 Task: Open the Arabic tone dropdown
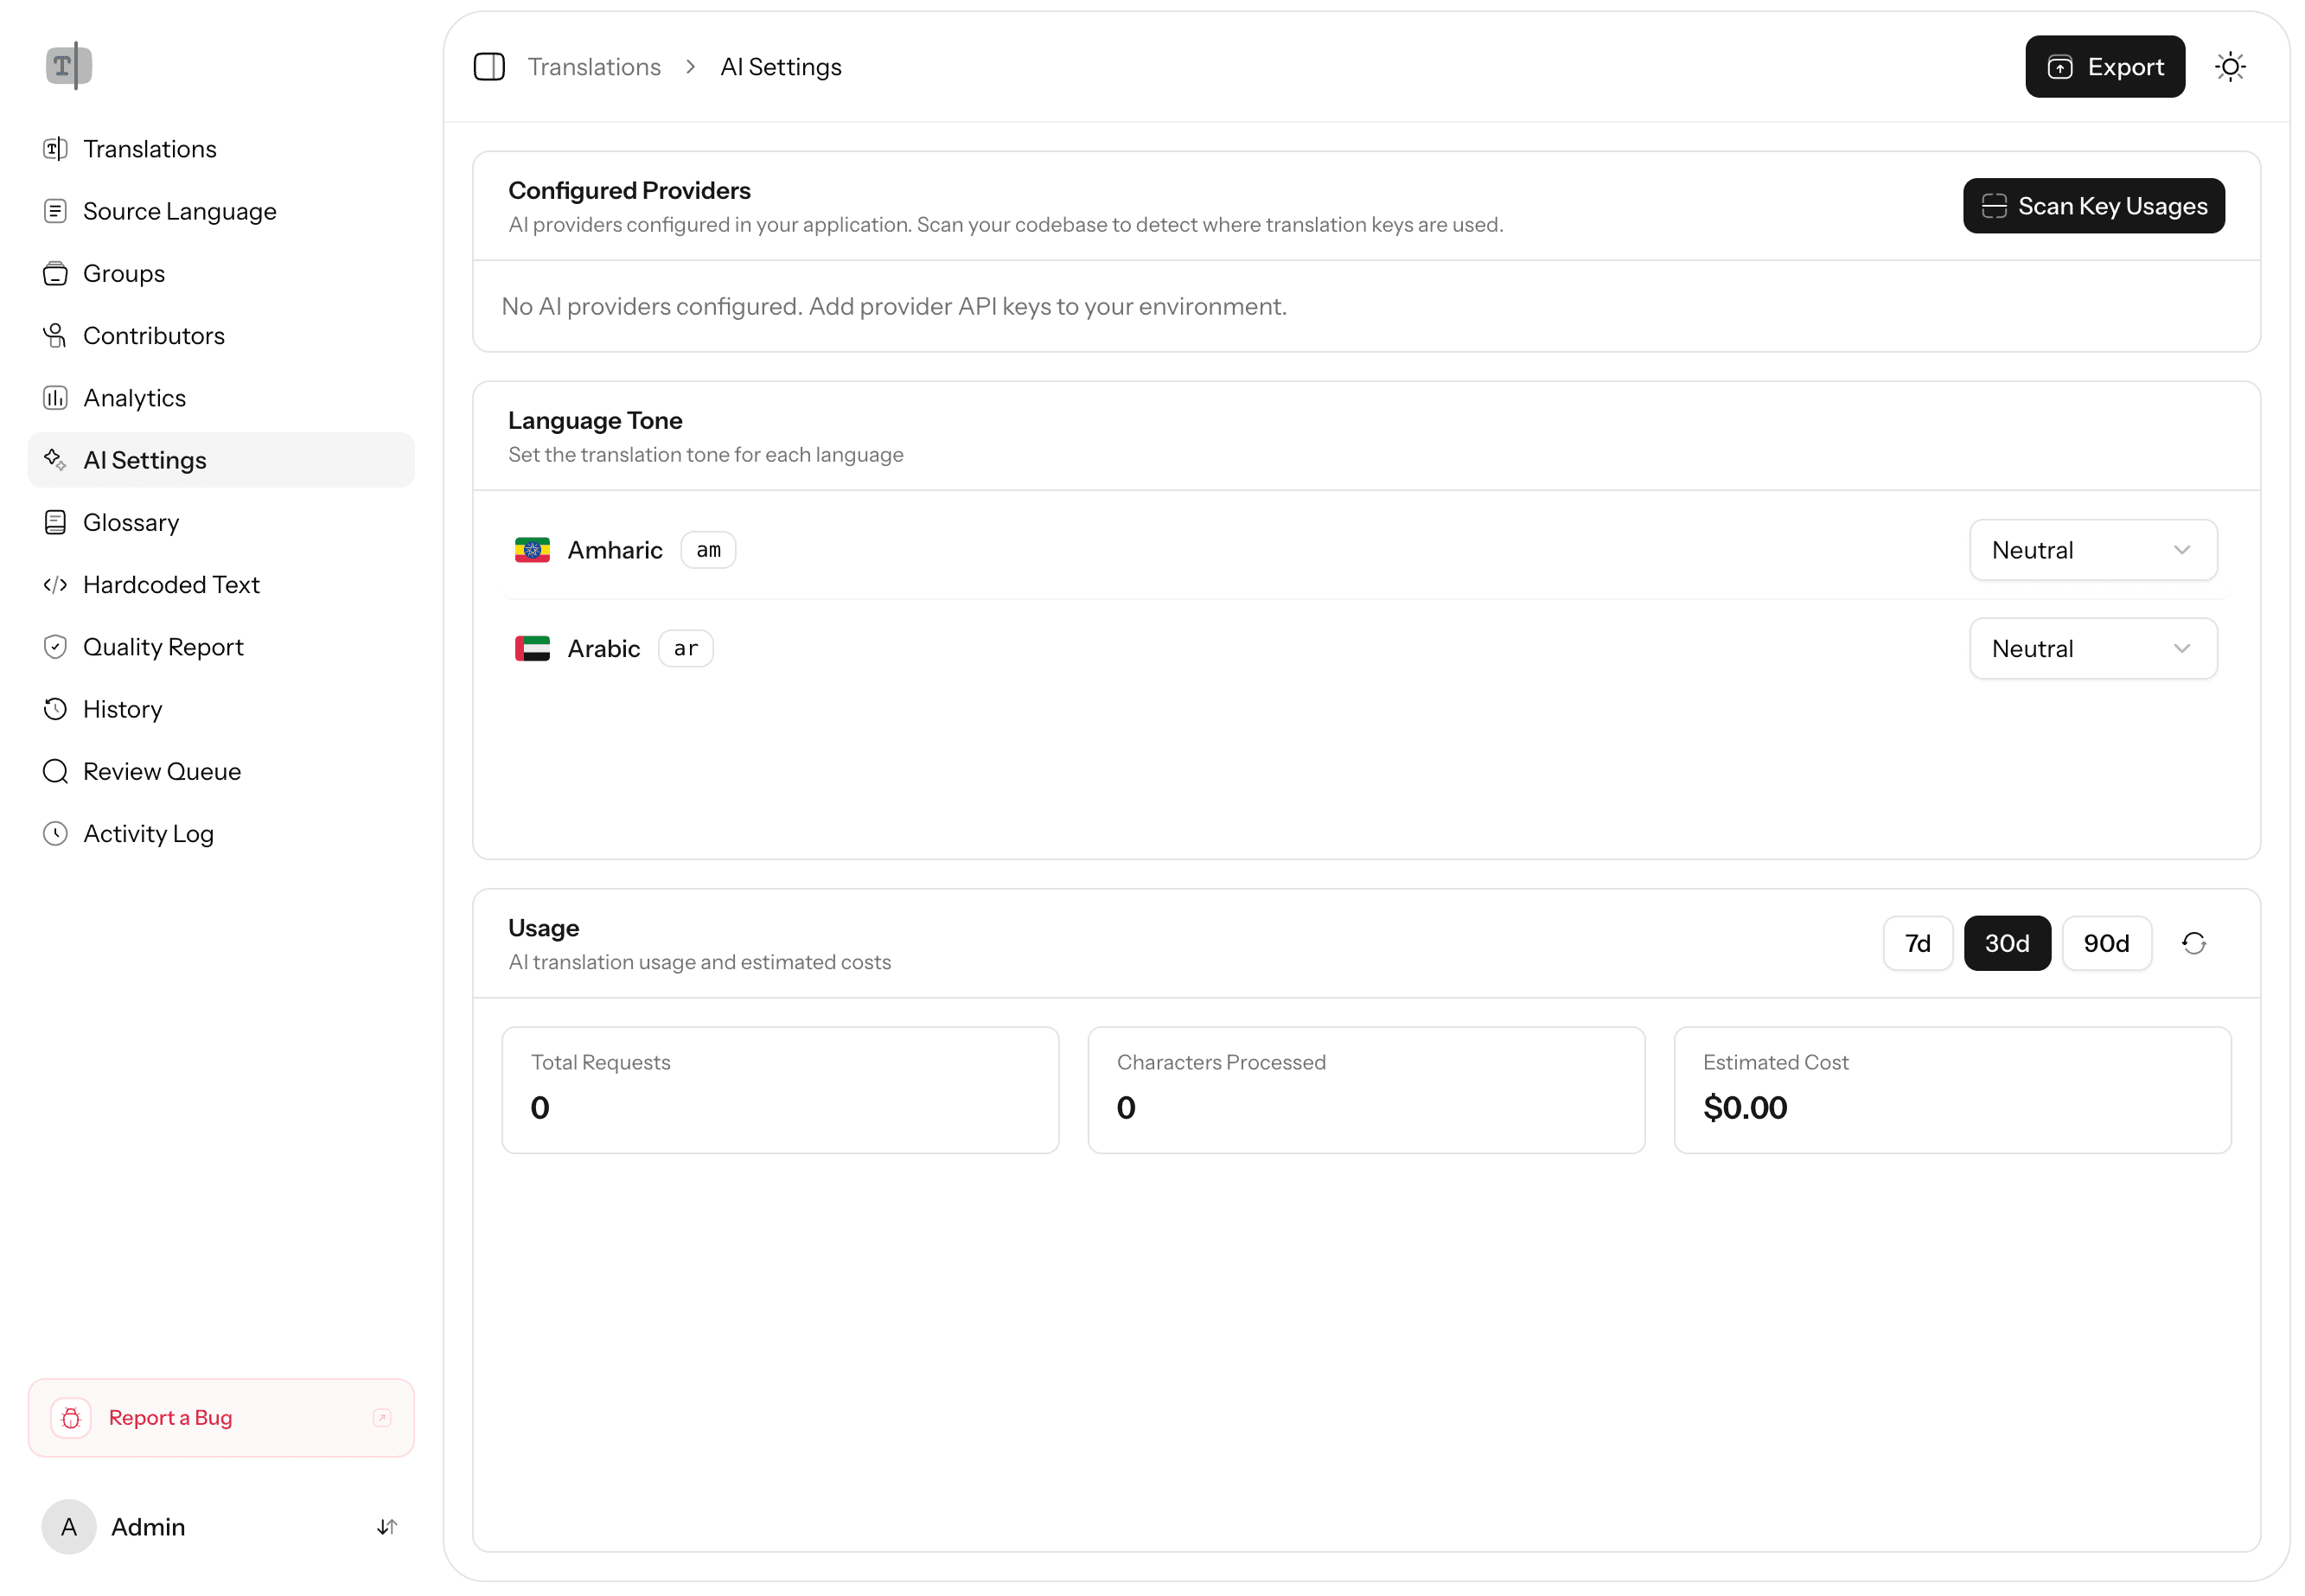pyautogui.click(x=2092, y=648)
